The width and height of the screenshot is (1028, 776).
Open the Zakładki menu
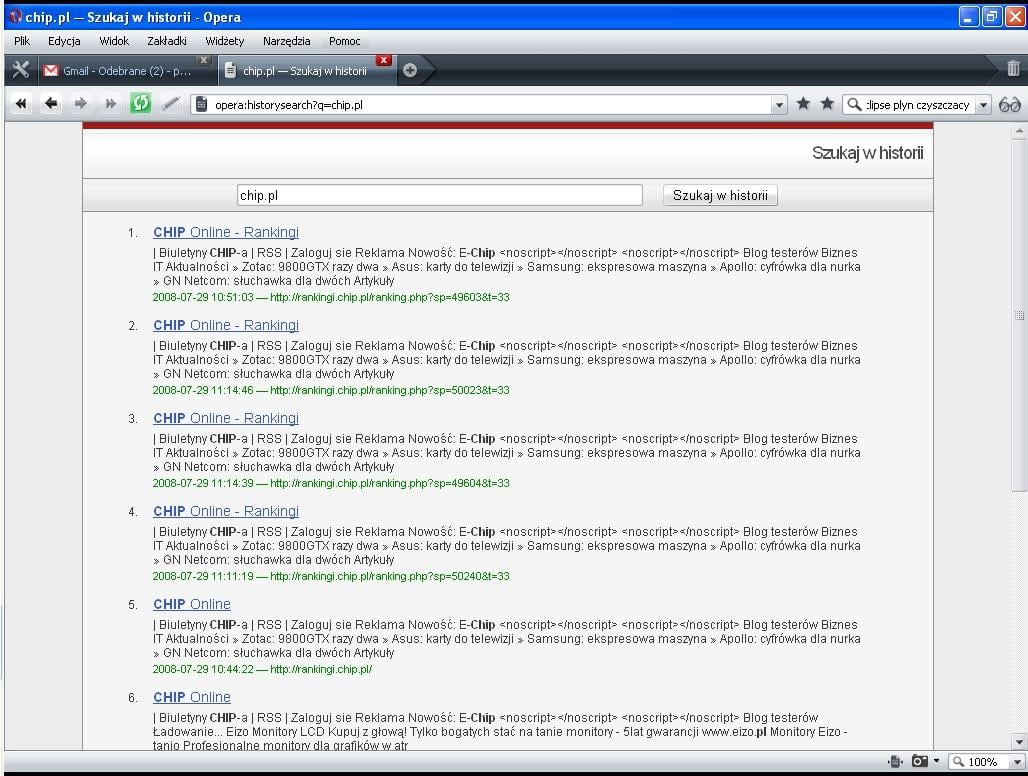coord(167,41)
